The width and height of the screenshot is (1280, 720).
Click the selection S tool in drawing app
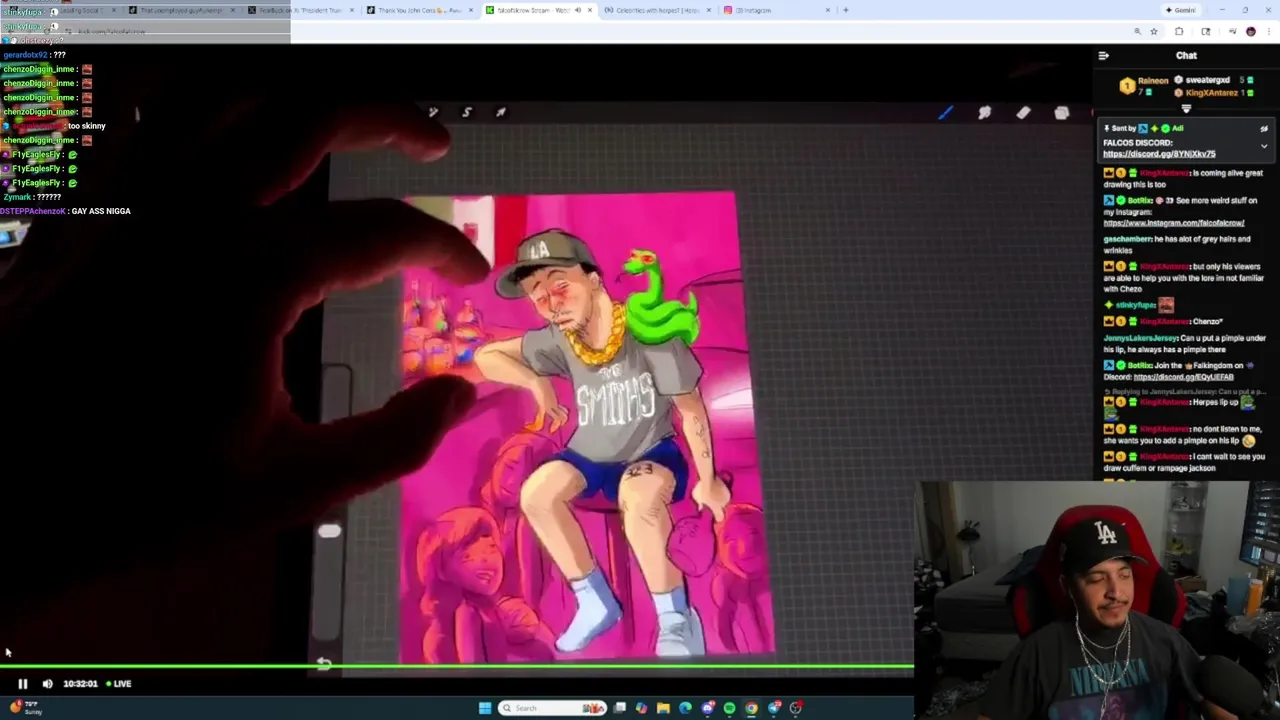coord(466,112)
